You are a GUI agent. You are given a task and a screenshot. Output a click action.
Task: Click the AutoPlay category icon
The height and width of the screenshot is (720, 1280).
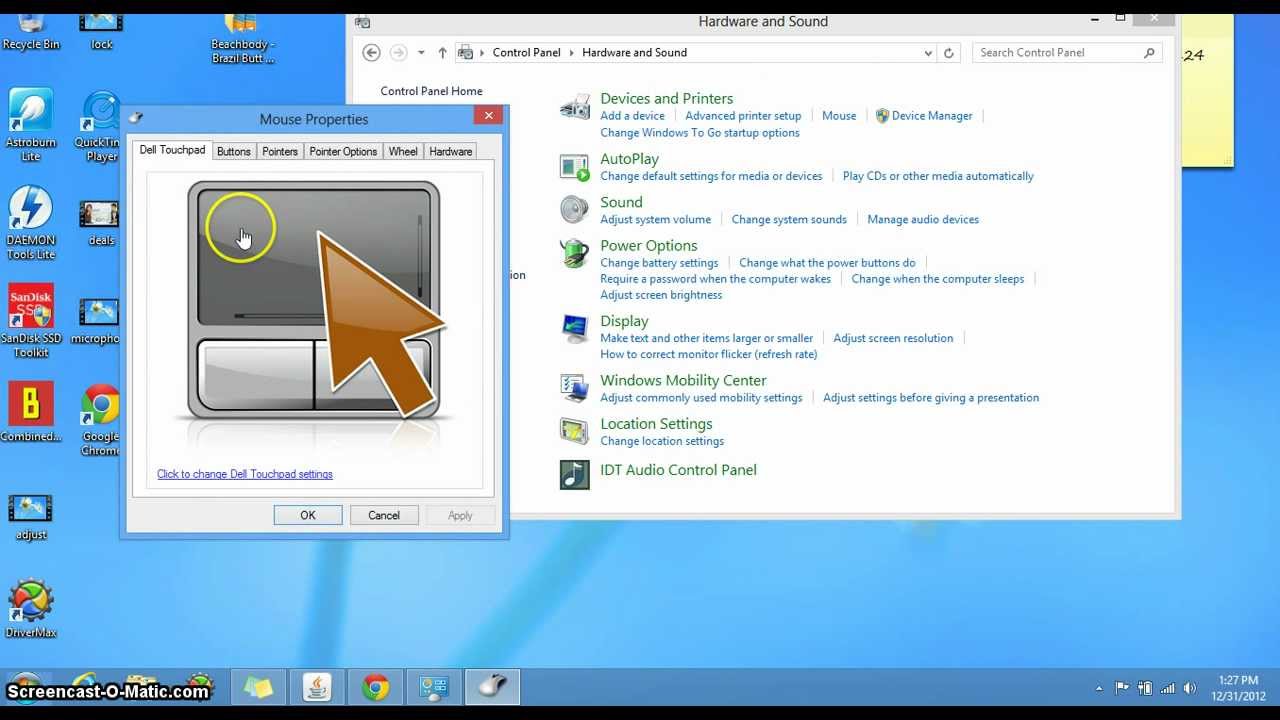575,167
